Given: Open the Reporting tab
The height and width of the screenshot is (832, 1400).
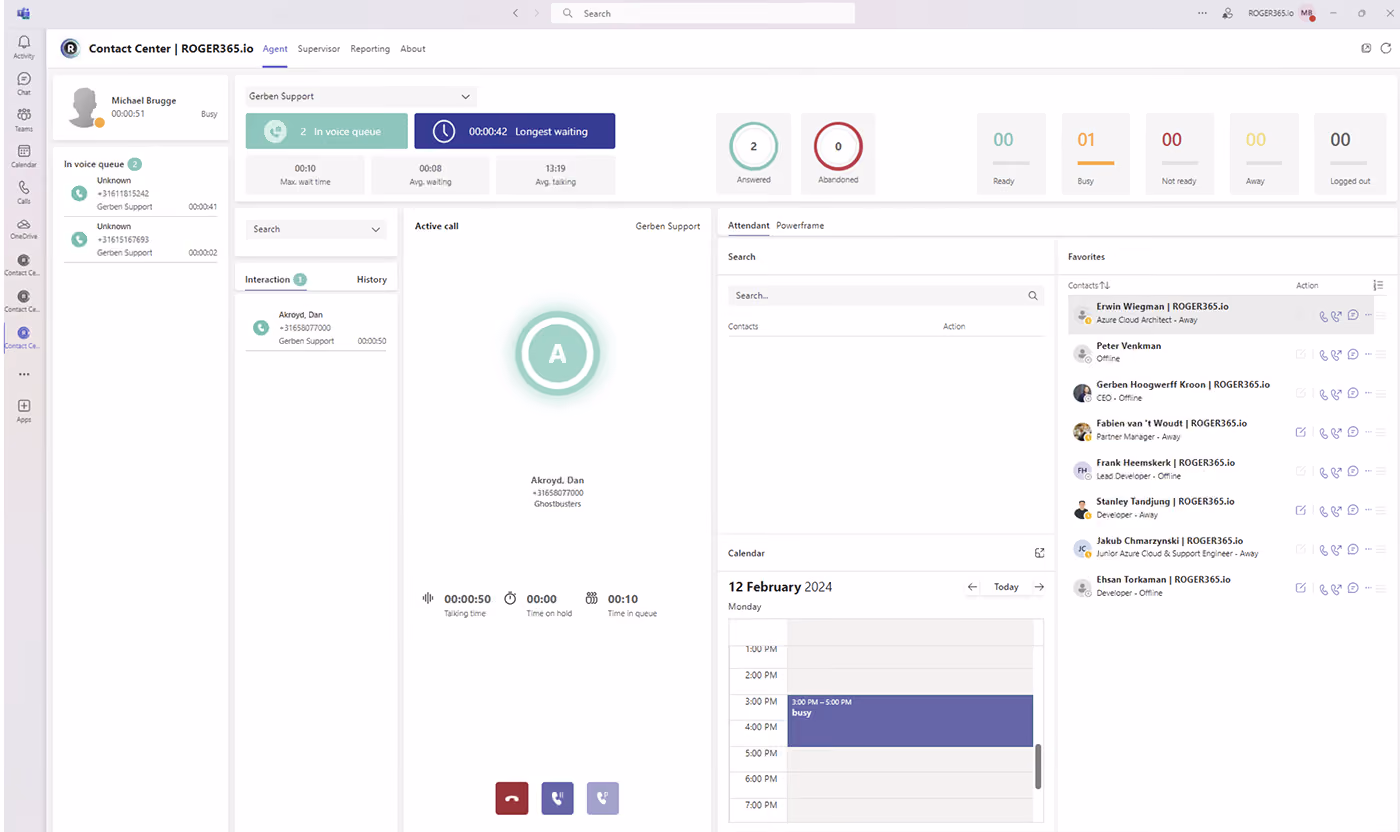Looking at the screenshot, I should click(x=370, y=49).
